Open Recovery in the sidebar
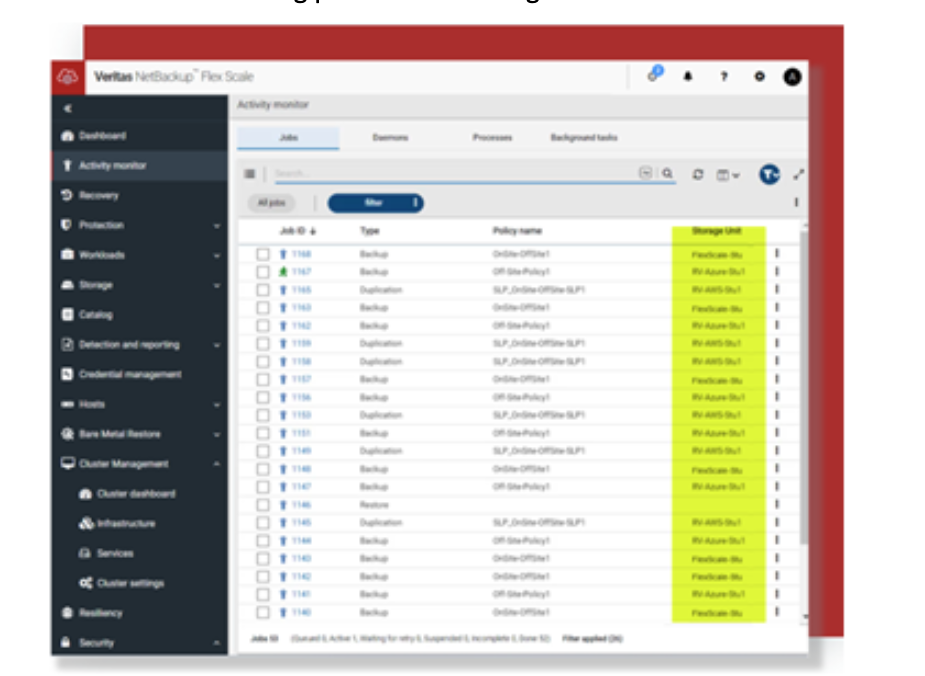925x676 pixels. coord(90,195)
